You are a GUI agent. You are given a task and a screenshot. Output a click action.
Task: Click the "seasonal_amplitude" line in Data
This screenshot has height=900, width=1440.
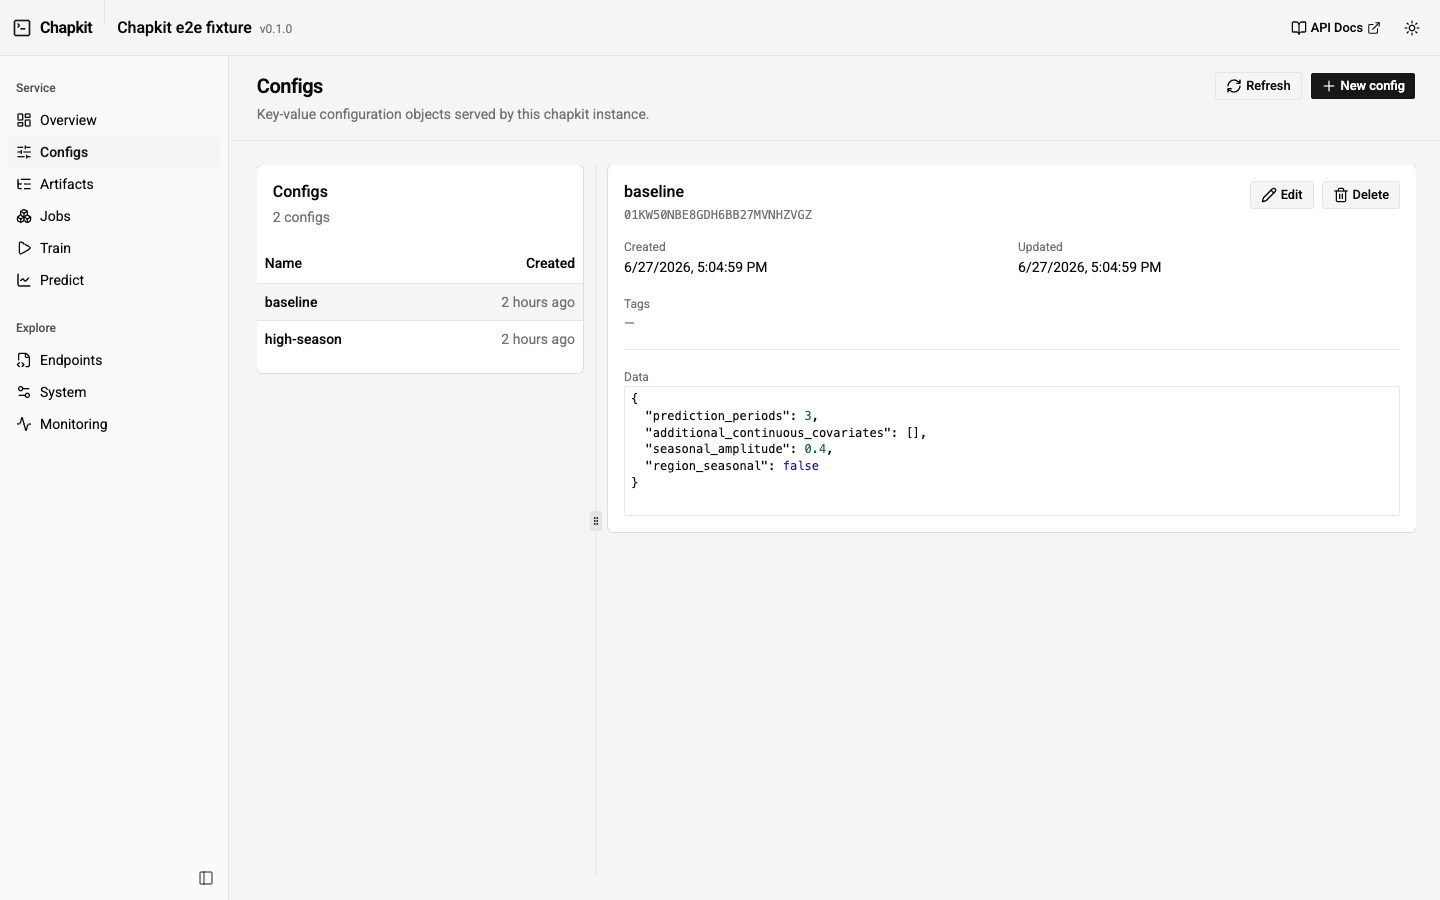(738, 449)
